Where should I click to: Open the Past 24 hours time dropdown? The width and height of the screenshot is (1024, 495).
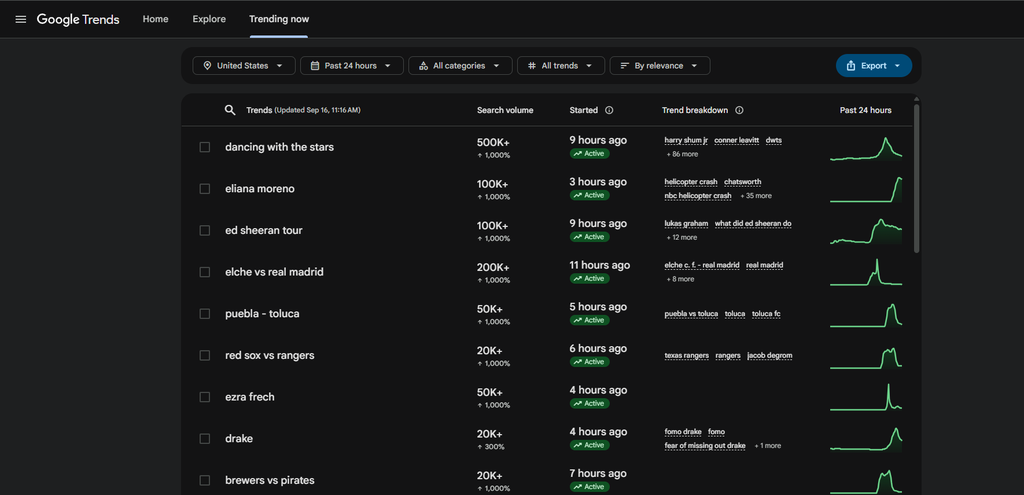click(x=351, y=66)
